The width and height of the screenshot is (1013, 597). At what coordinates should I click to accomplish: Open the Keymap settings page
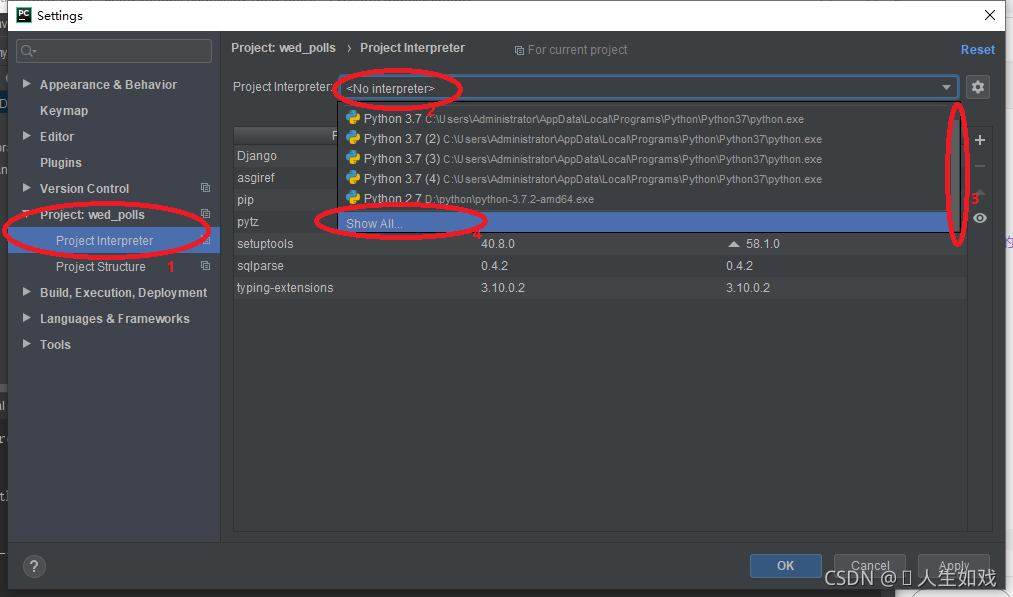64,110
